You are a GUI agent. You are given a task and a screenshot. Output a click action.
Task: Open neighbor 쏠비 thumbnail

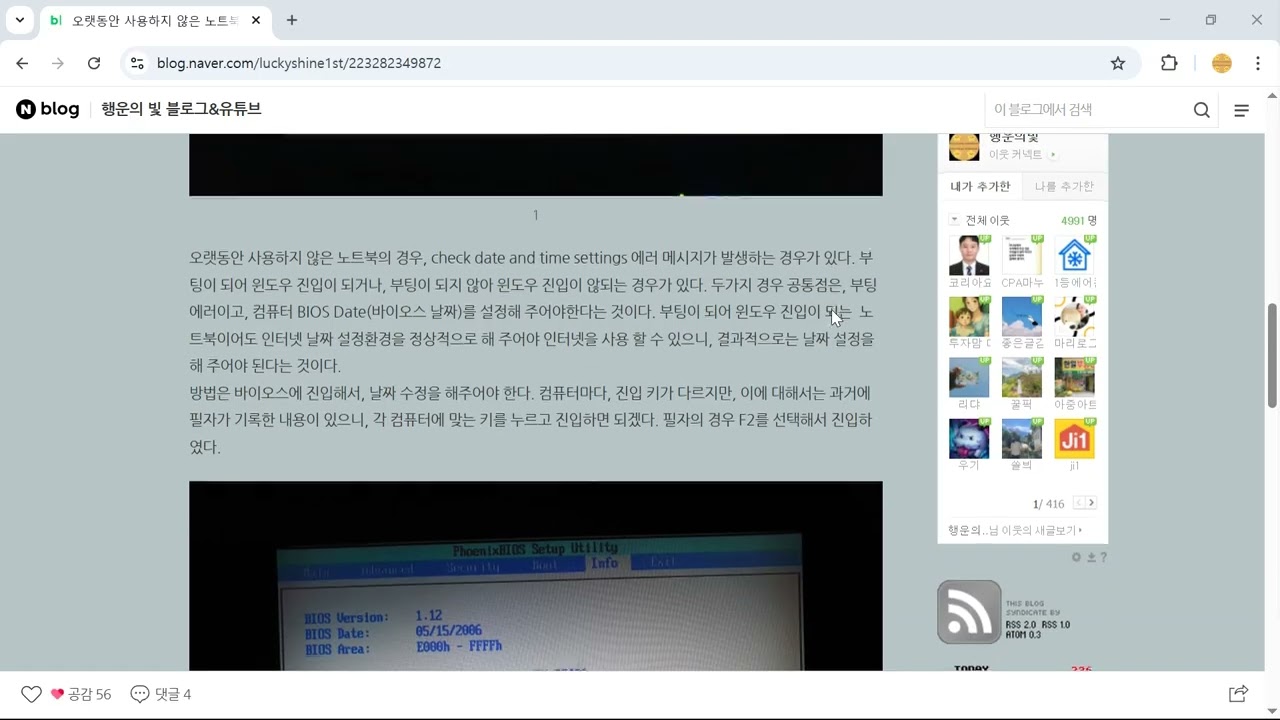[x=1022, y=439]
